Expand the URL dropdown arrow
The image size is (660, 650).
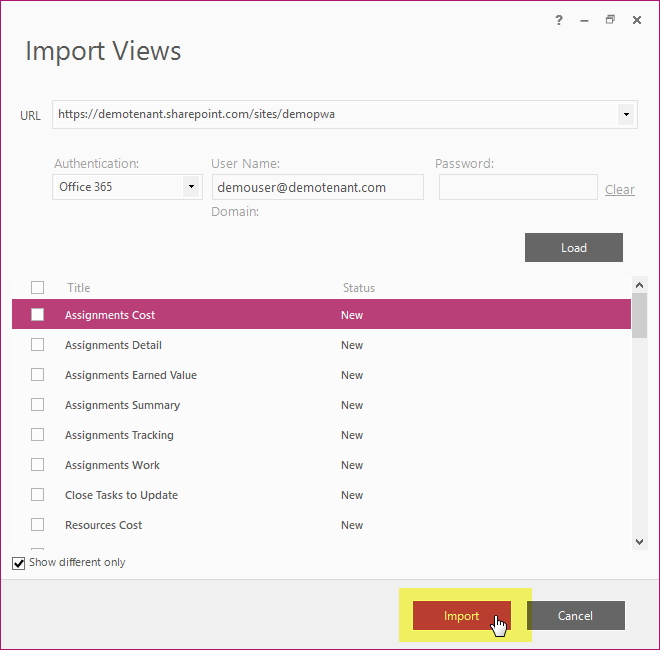(x=626, y=115)
